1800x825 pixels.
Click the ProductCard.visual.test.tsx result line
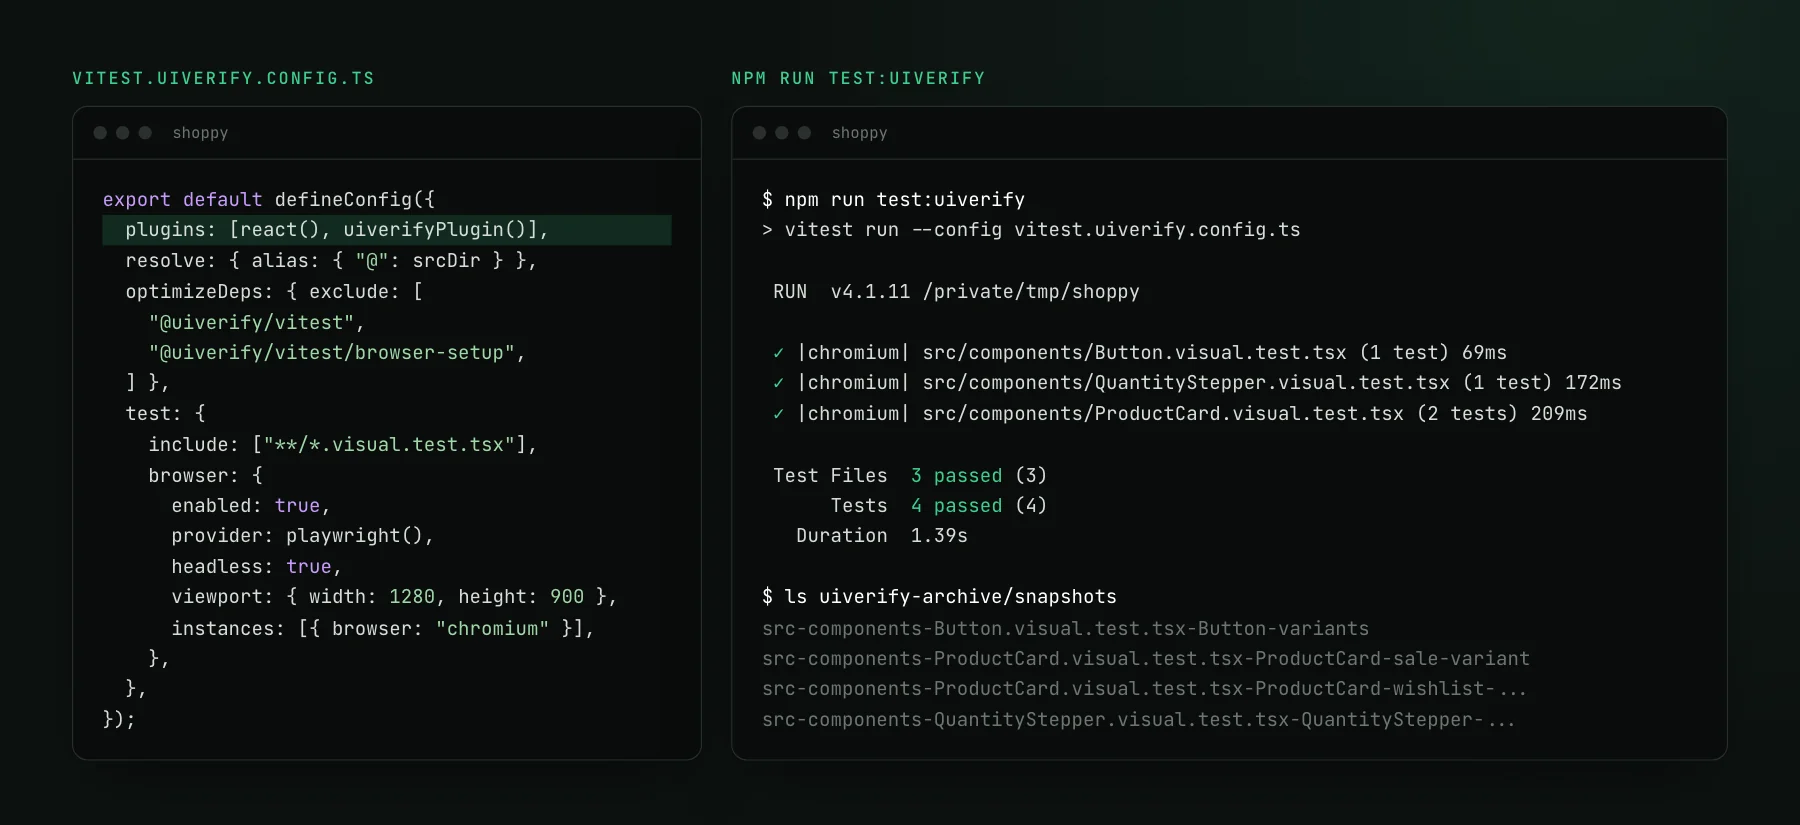(x=1180, y=414)
